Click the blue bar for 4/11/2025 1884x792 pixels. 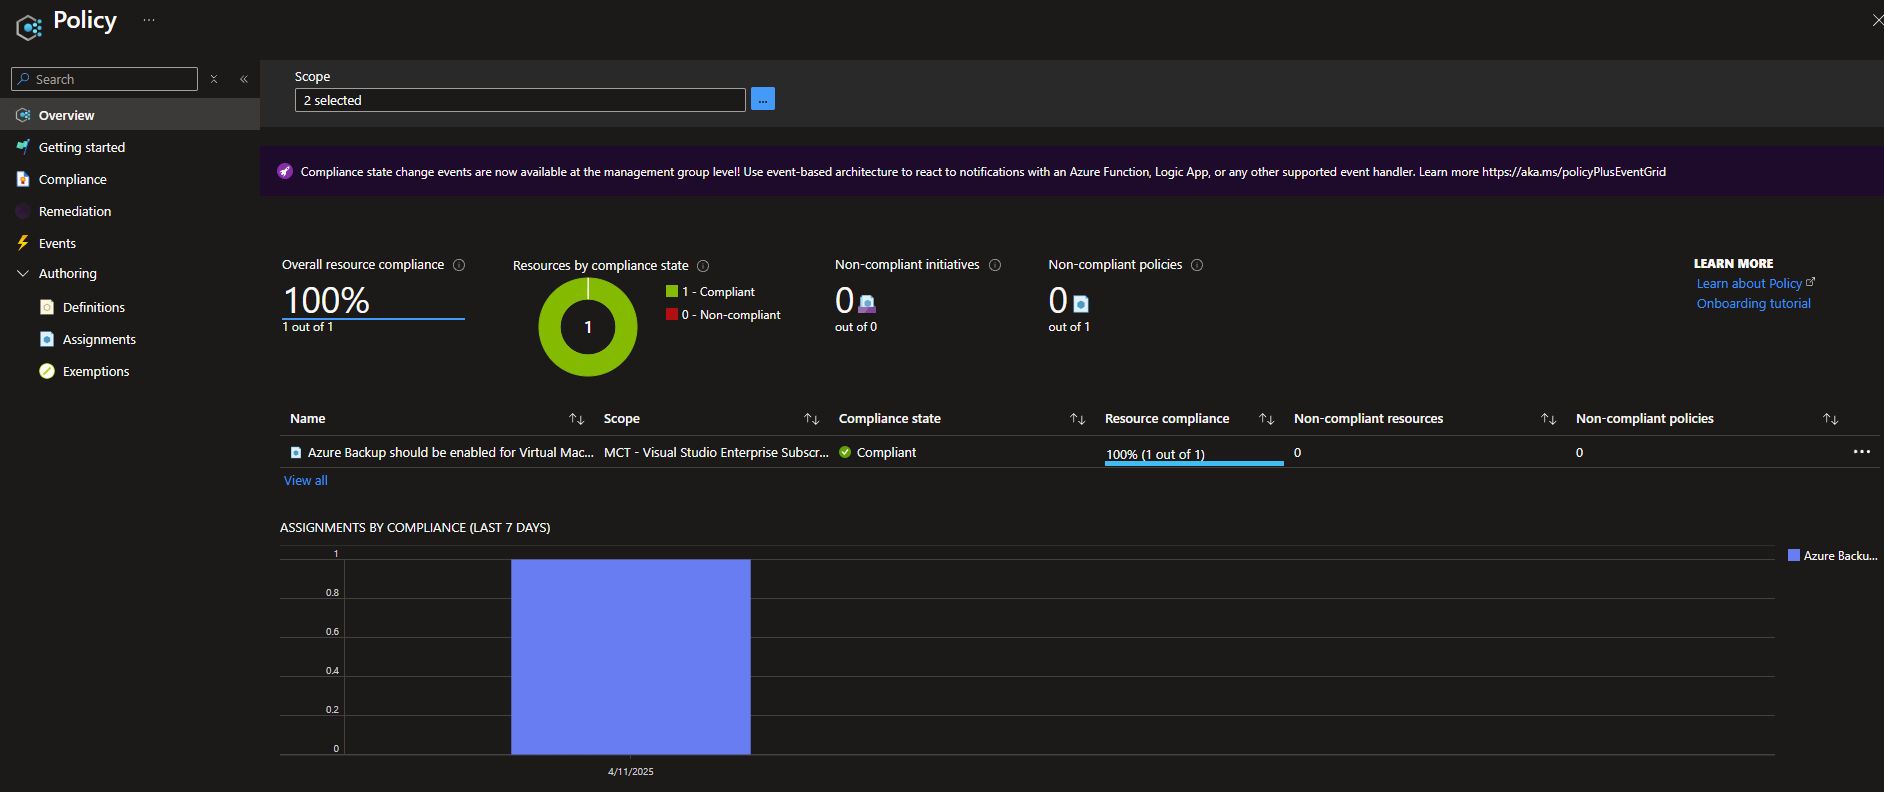pos(631,656)
